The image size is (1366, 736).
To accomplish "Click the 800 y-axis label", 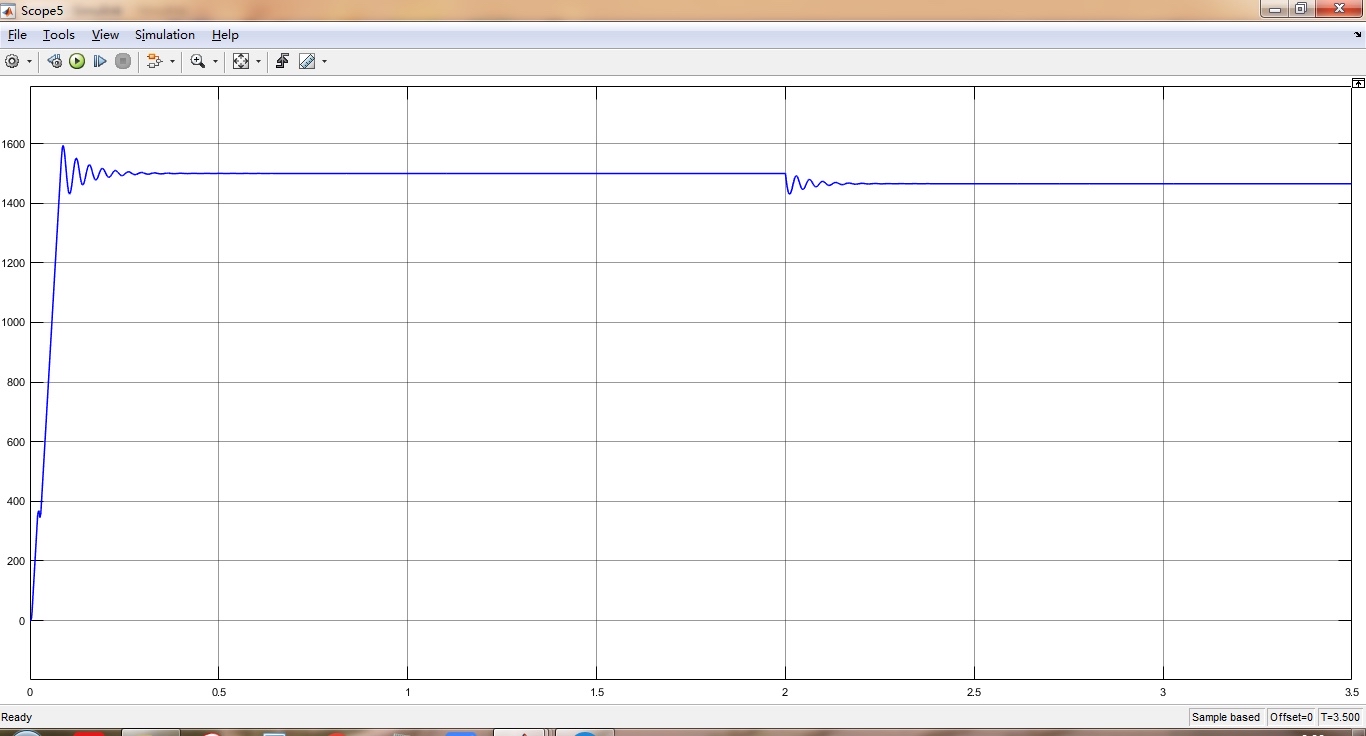I will [17, 382].
